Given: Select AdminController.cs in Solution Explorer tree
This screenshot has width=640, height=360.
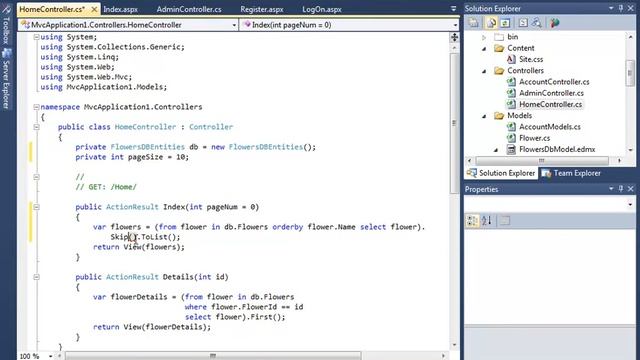Looking at the screenshot, I should click(551, 93).
